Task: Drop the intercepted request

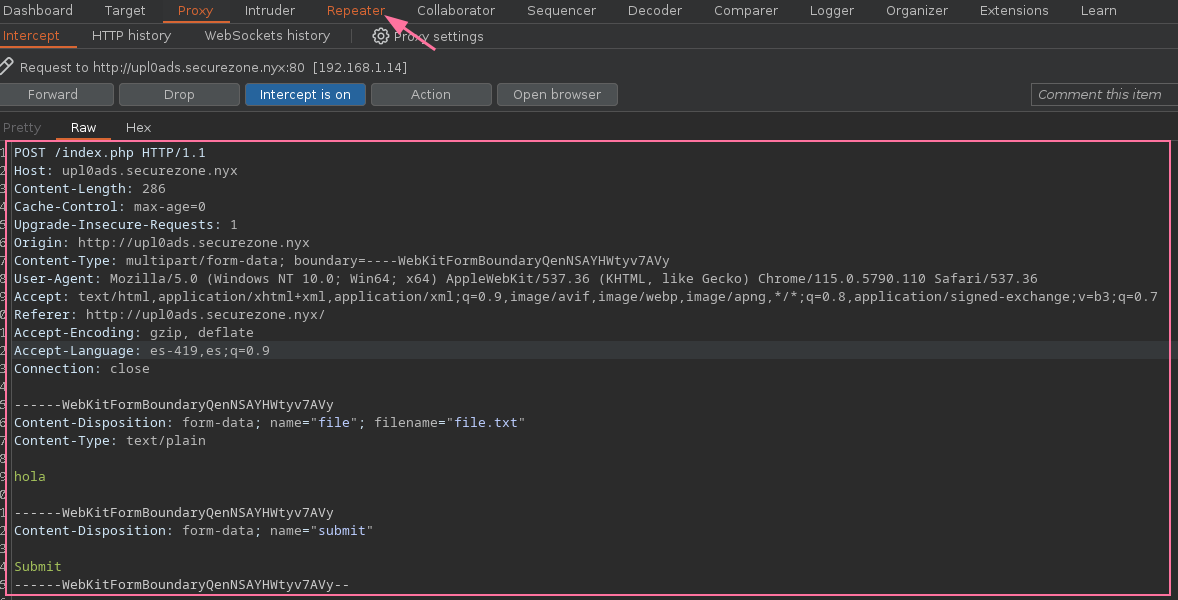Action: 179,95
